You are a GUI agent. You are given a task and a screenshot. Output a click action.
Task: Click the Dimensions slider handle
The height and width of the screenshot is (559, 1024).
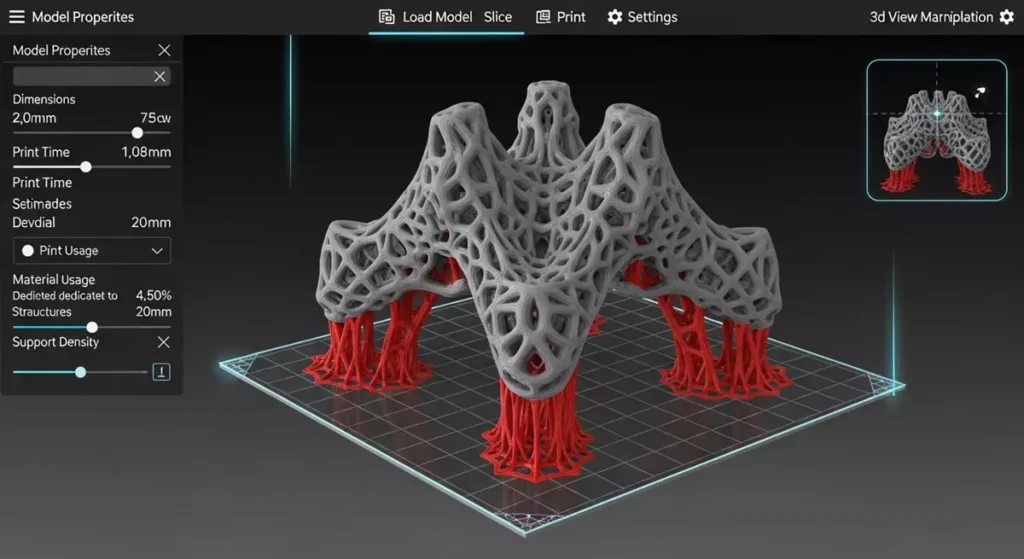click(137, 132)
